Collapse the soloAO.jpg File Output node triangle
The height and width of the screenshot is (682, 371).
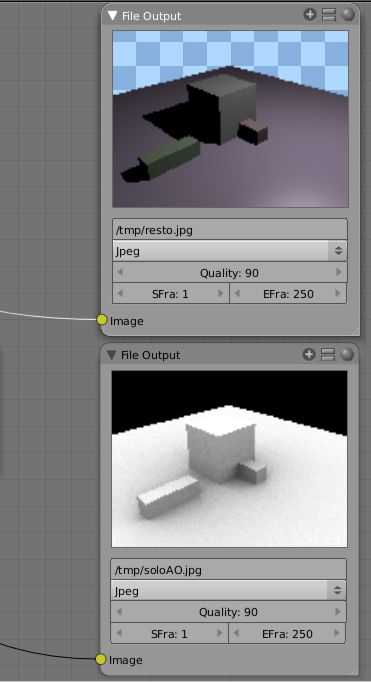point(112,355)
